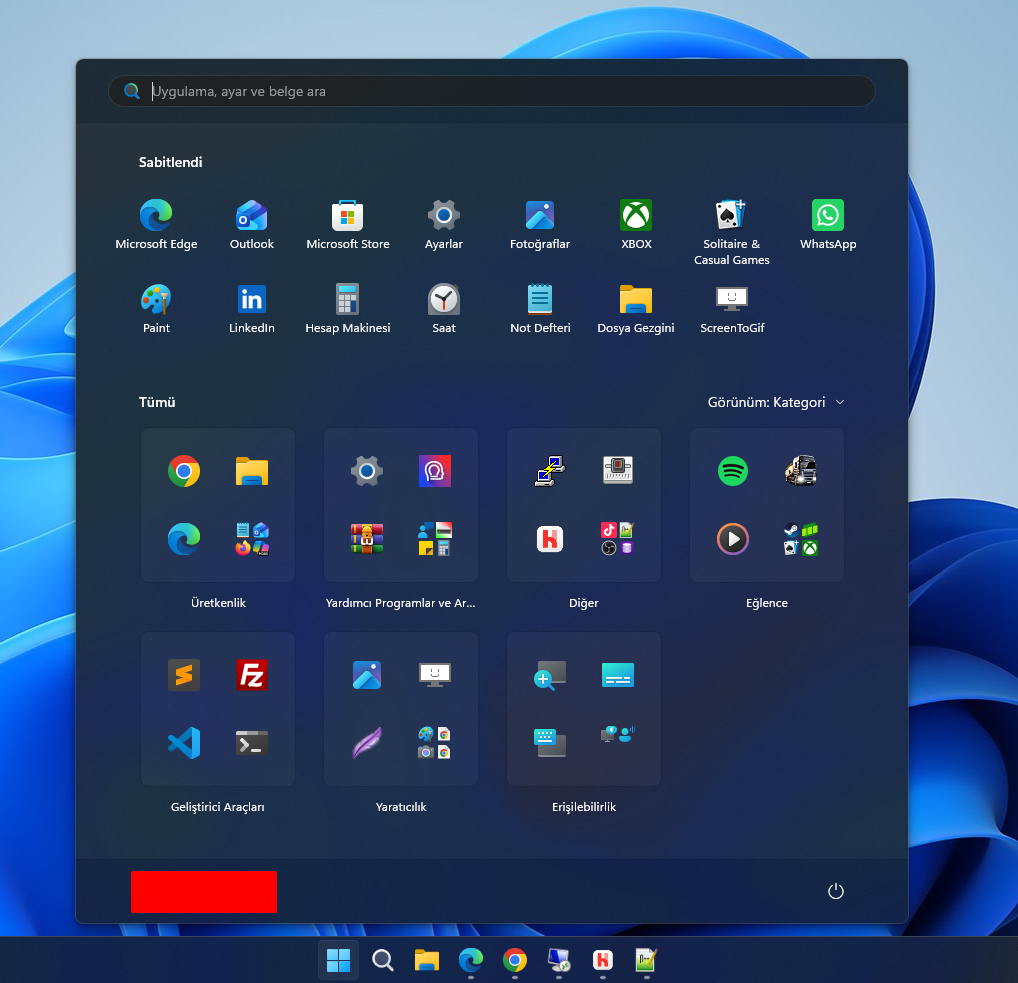1018x983 pixels.
Task: Switch to Chrome on the taskbar
Action: pyautogui.click(x=515, y=960)
